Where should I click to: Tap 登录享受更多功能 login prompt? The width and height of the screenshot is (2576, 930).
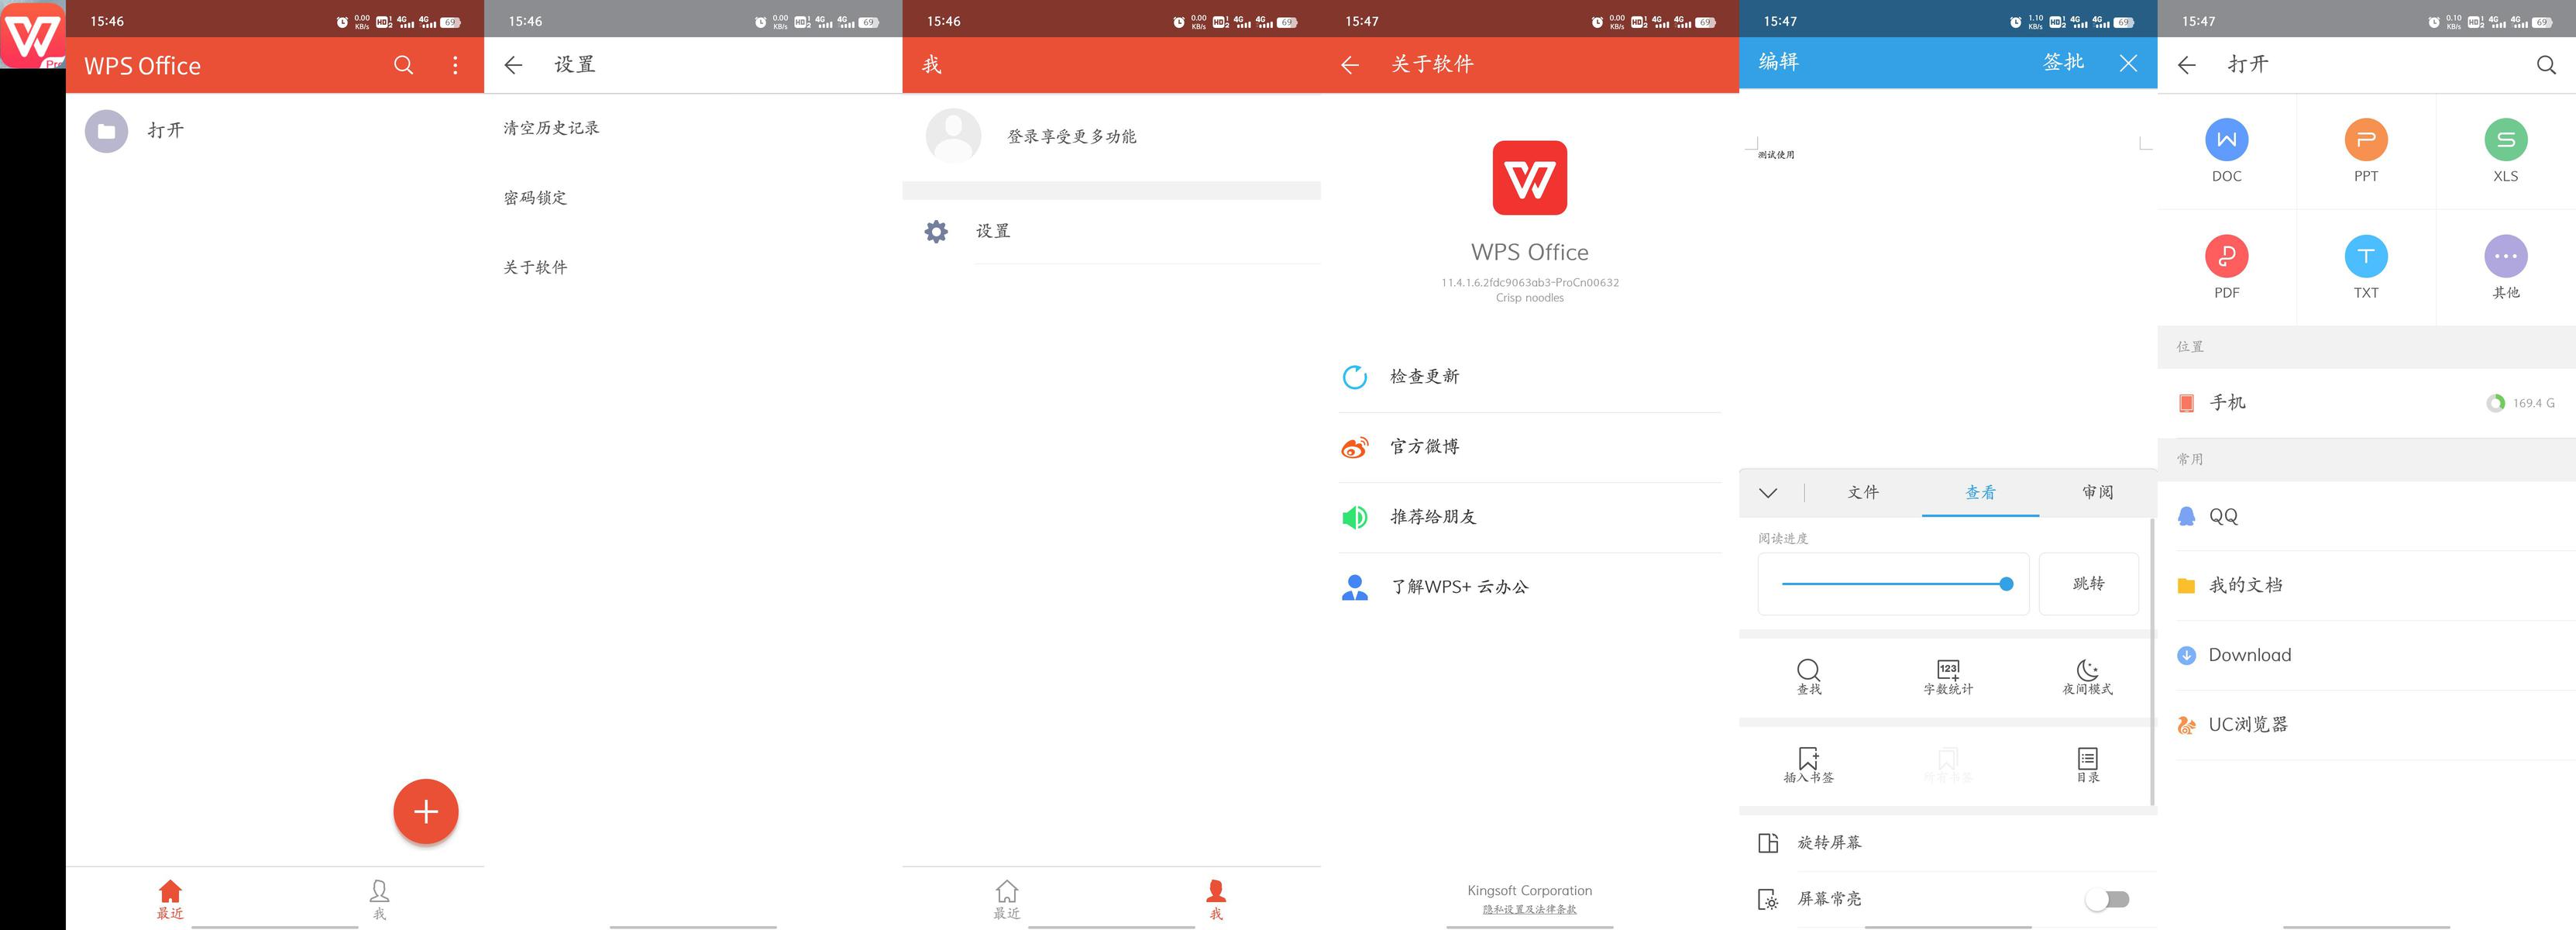coord(1071,136)
